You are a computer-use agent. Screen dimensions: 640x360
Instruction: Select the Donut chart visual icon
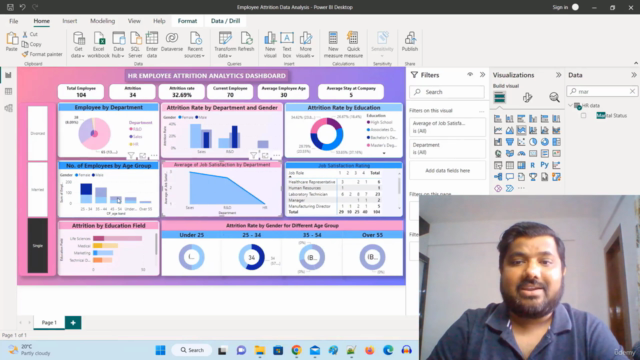pyautogui.click(x=544, y=142)
